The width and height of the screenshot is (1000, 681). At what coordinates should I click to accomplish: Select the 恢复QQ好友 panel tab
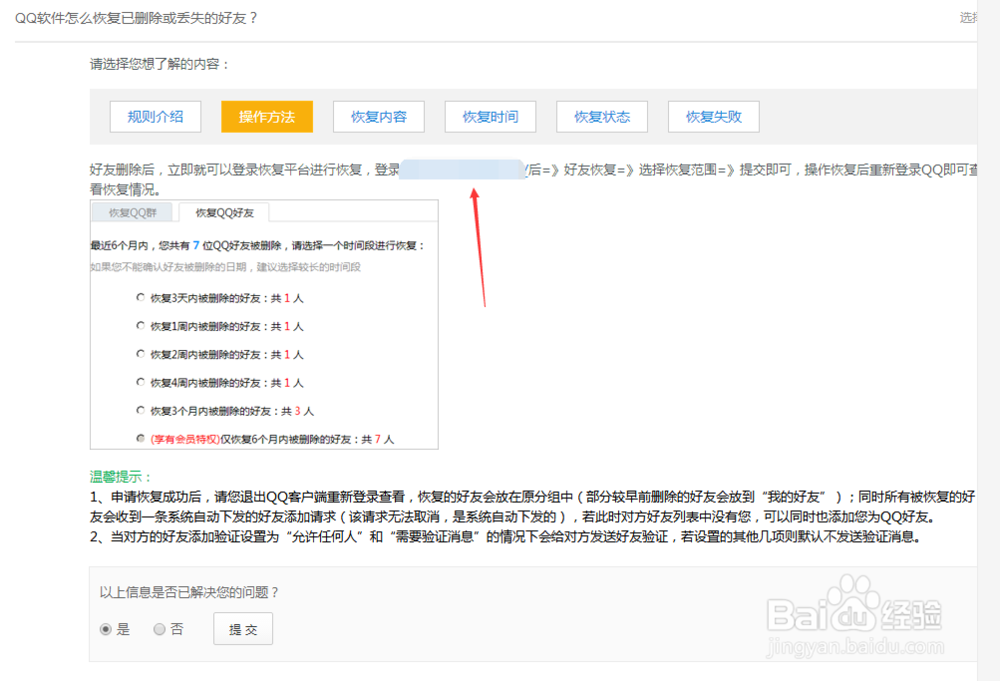[x=224, y=212]
